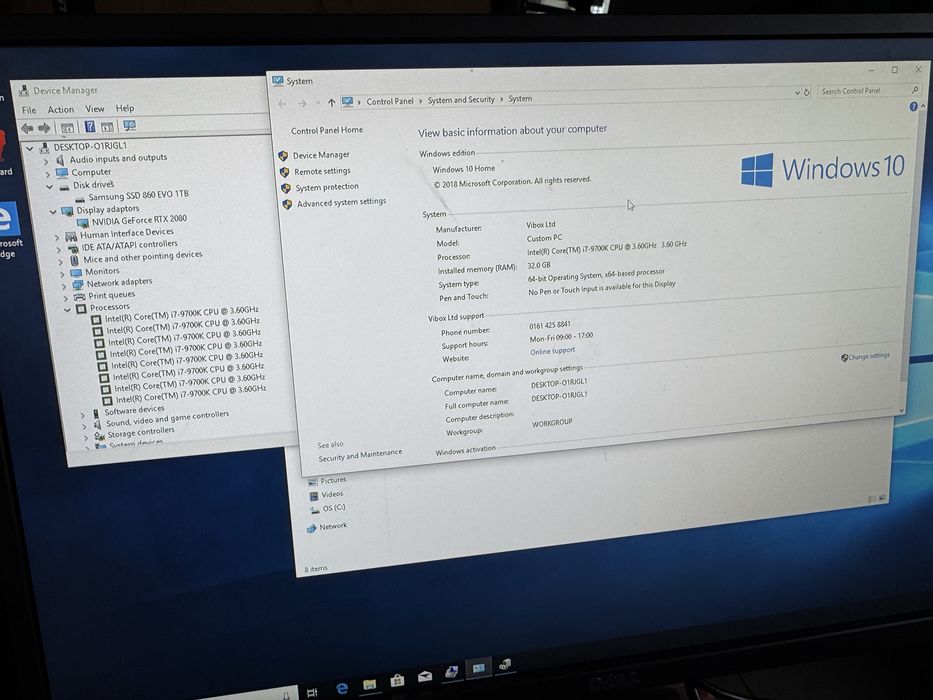933x700 pixels.
Task: Expand Mice and other pointing devices
Action: pos(60,261)
